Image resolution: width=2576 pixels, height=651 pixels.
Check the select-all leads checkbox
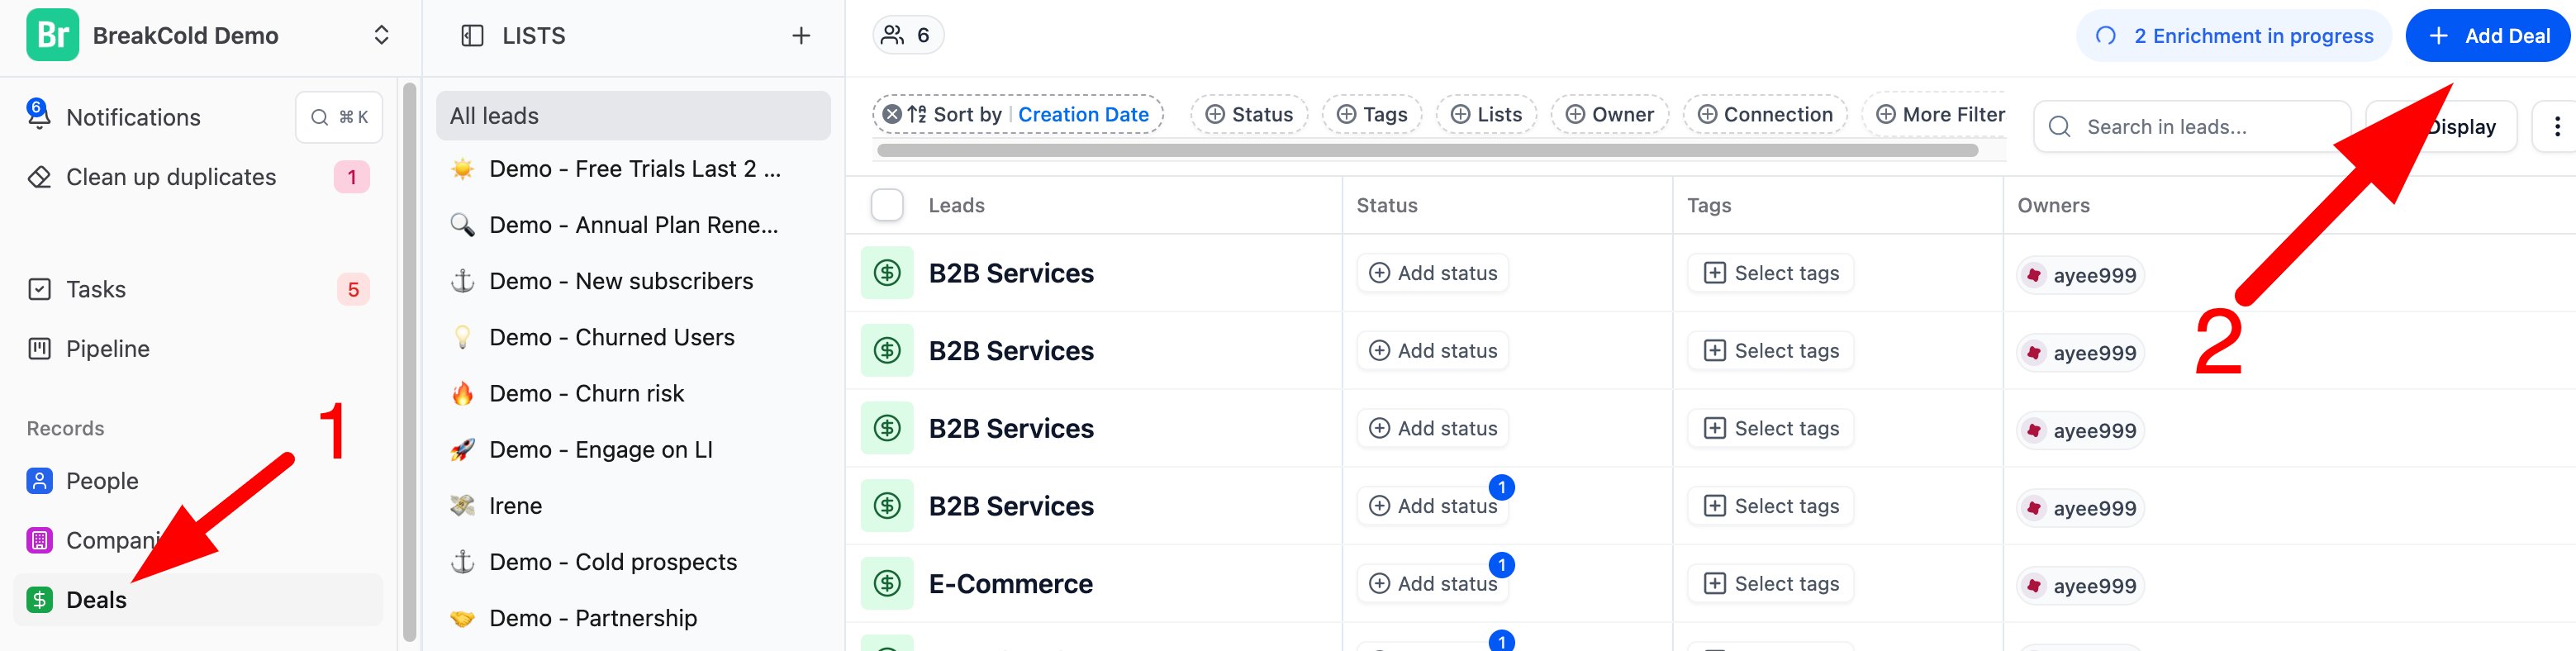887,205
